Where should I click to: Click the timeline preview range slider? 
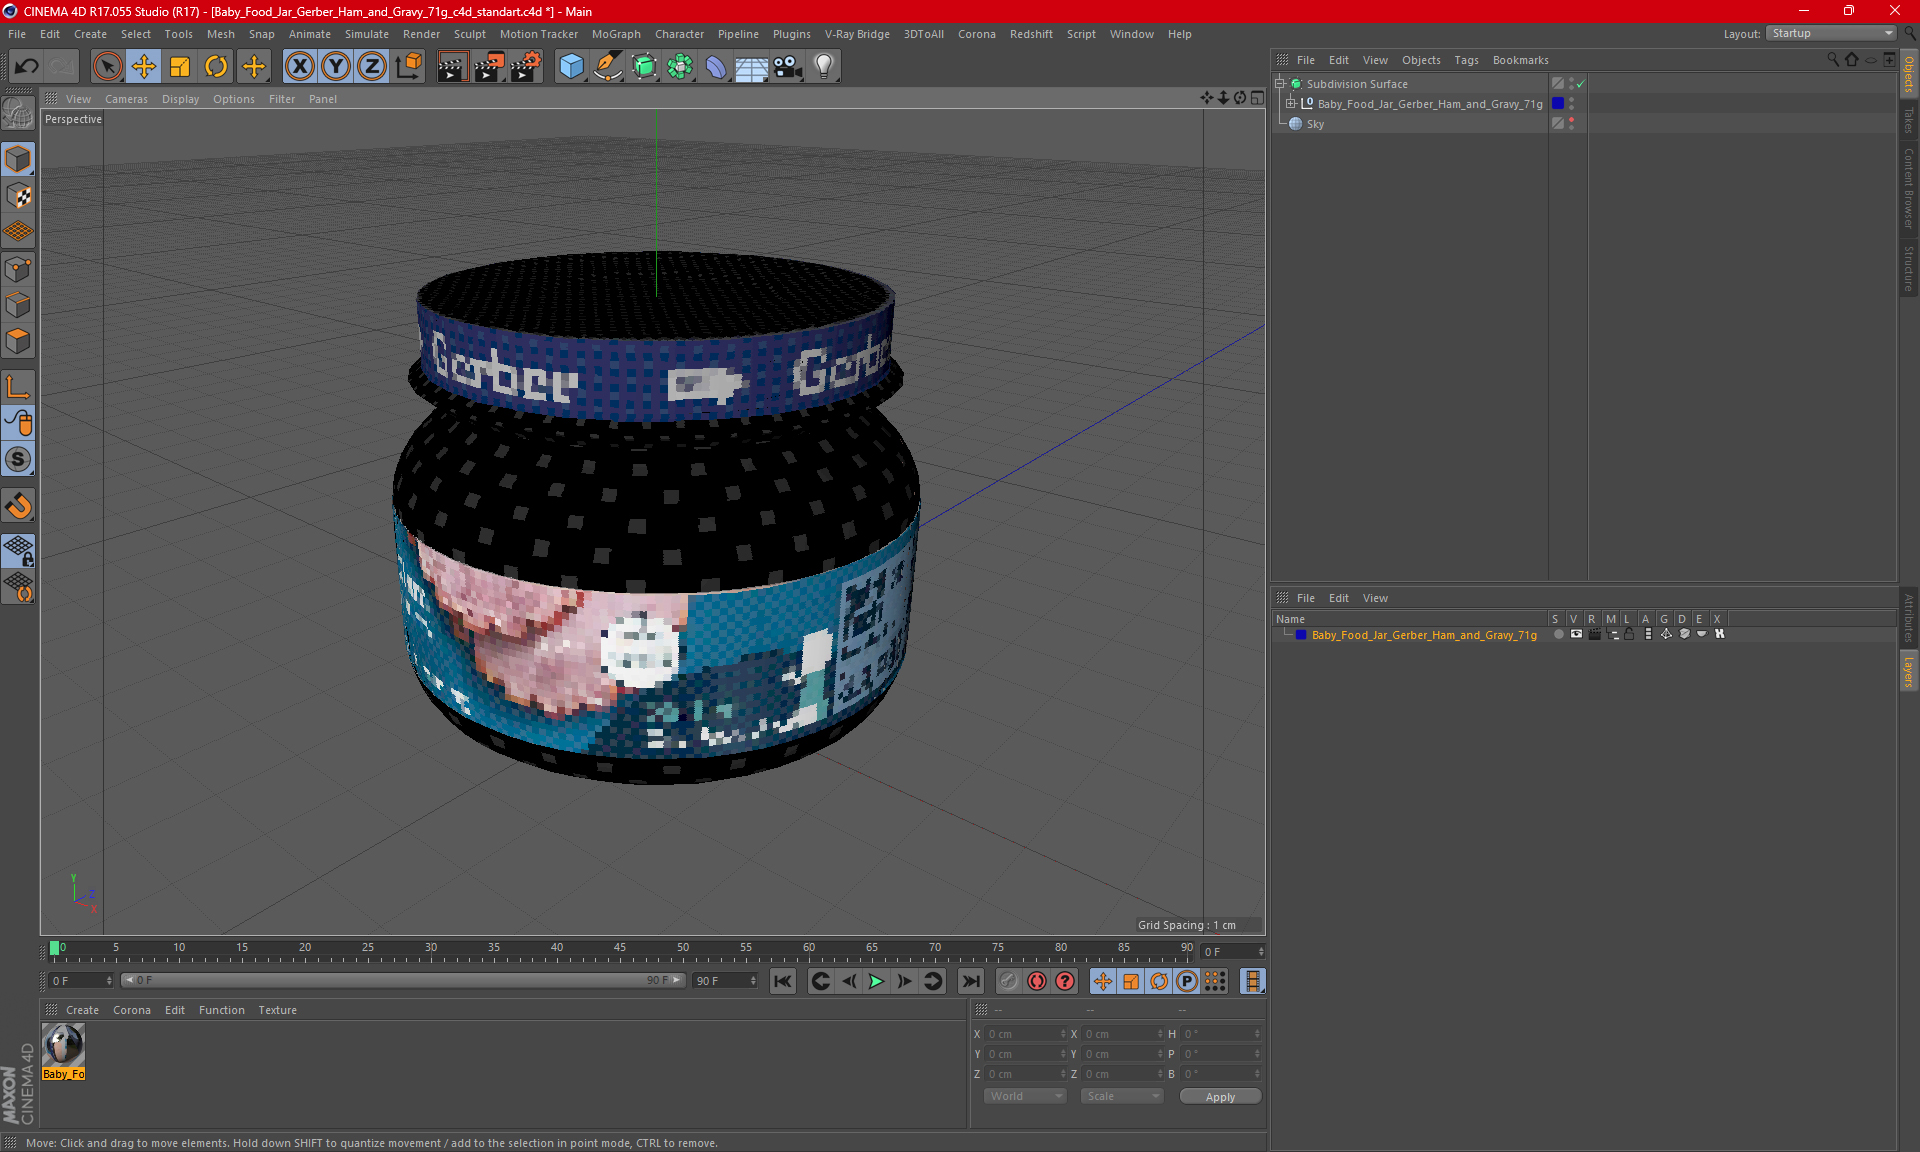[403, 980]
